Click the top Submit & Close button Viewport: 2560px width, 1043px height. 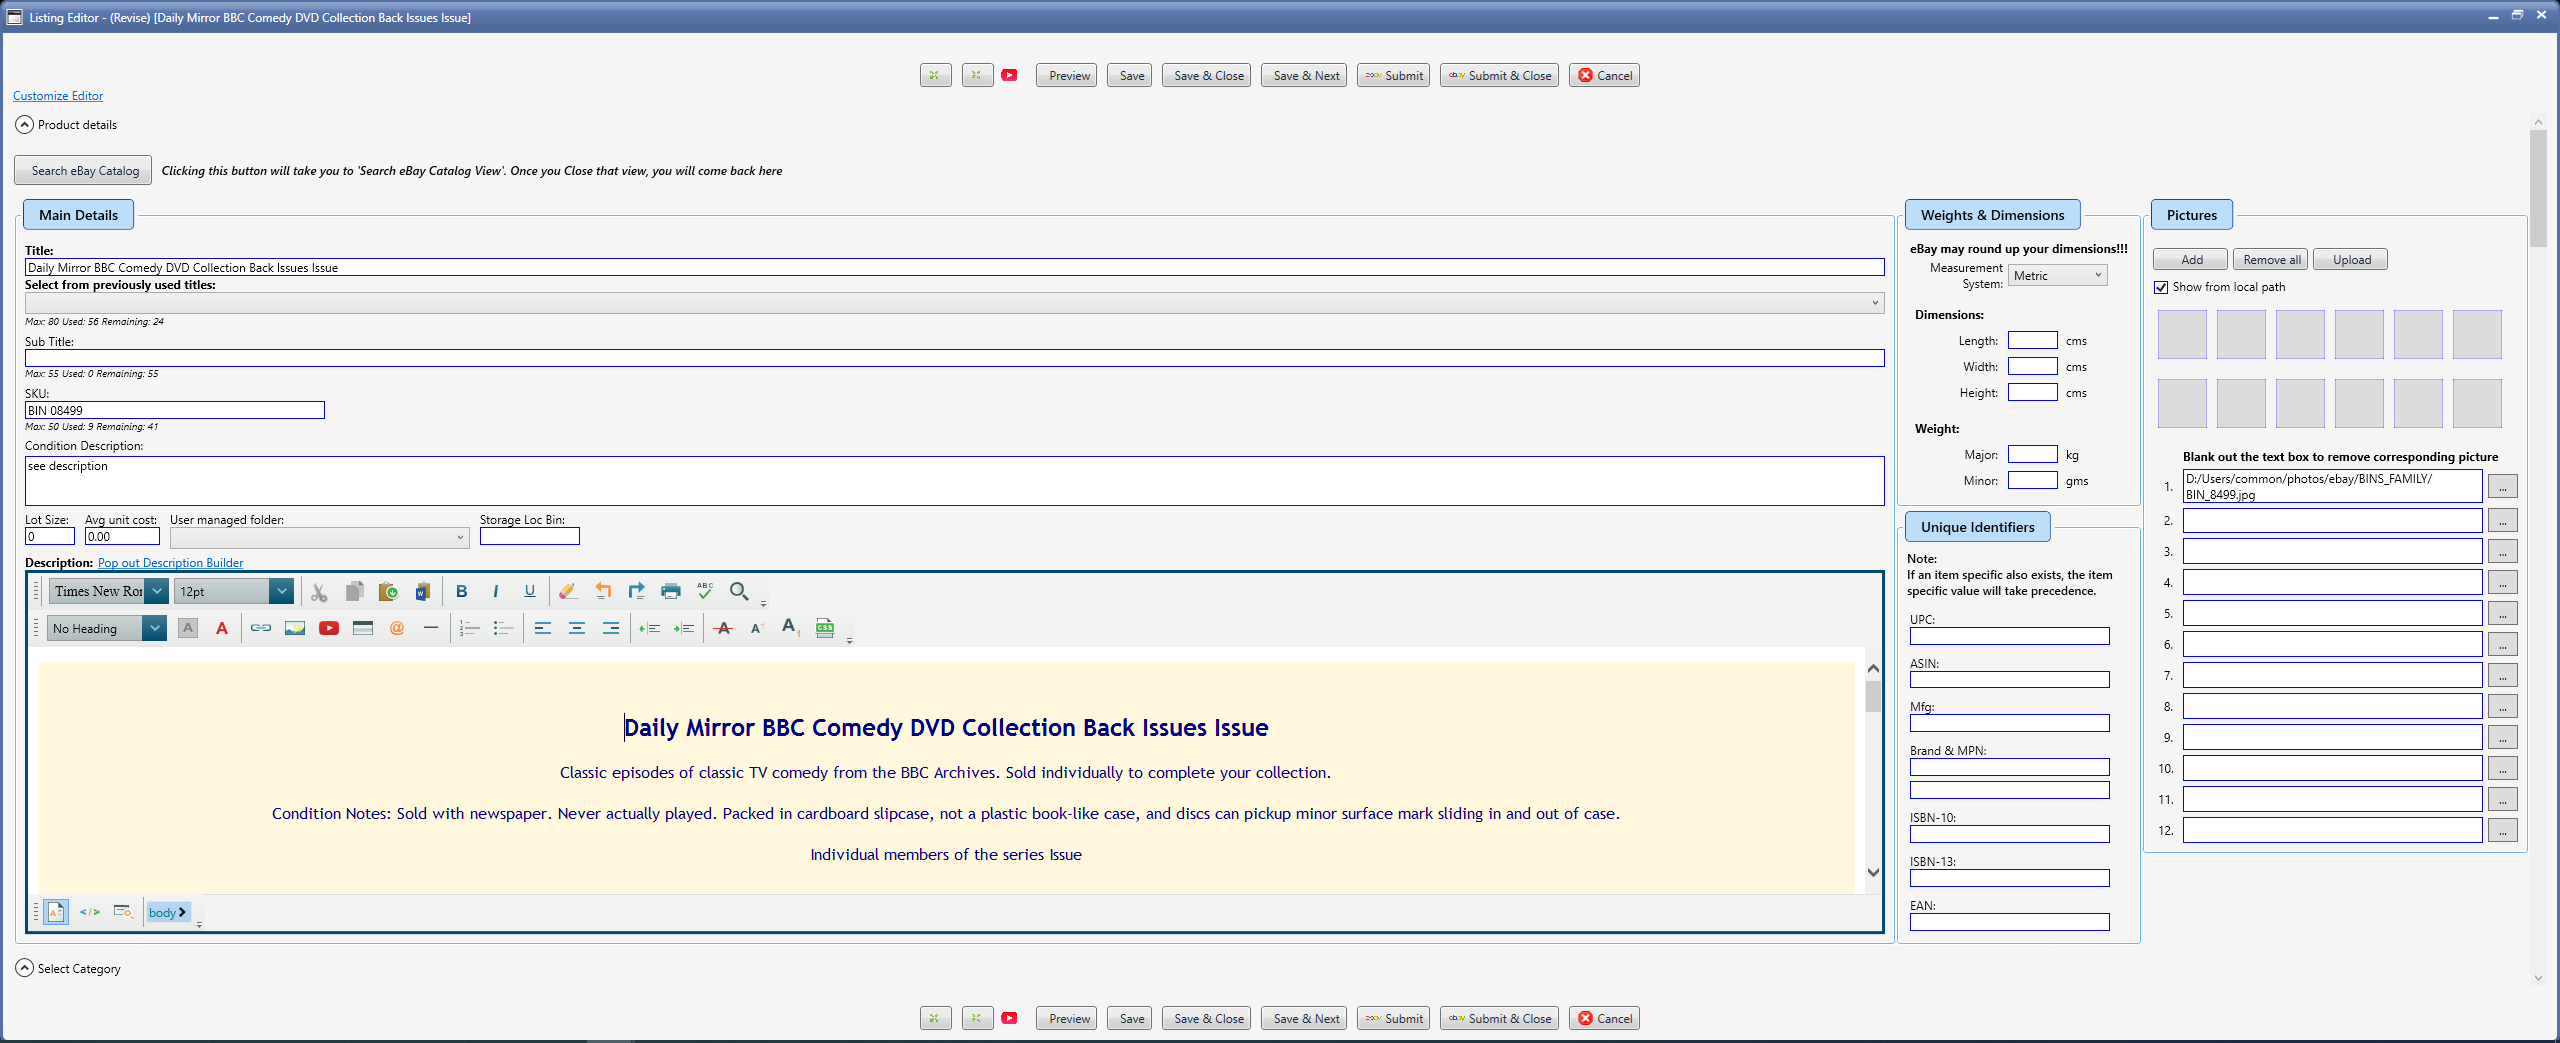[1500, 75]
